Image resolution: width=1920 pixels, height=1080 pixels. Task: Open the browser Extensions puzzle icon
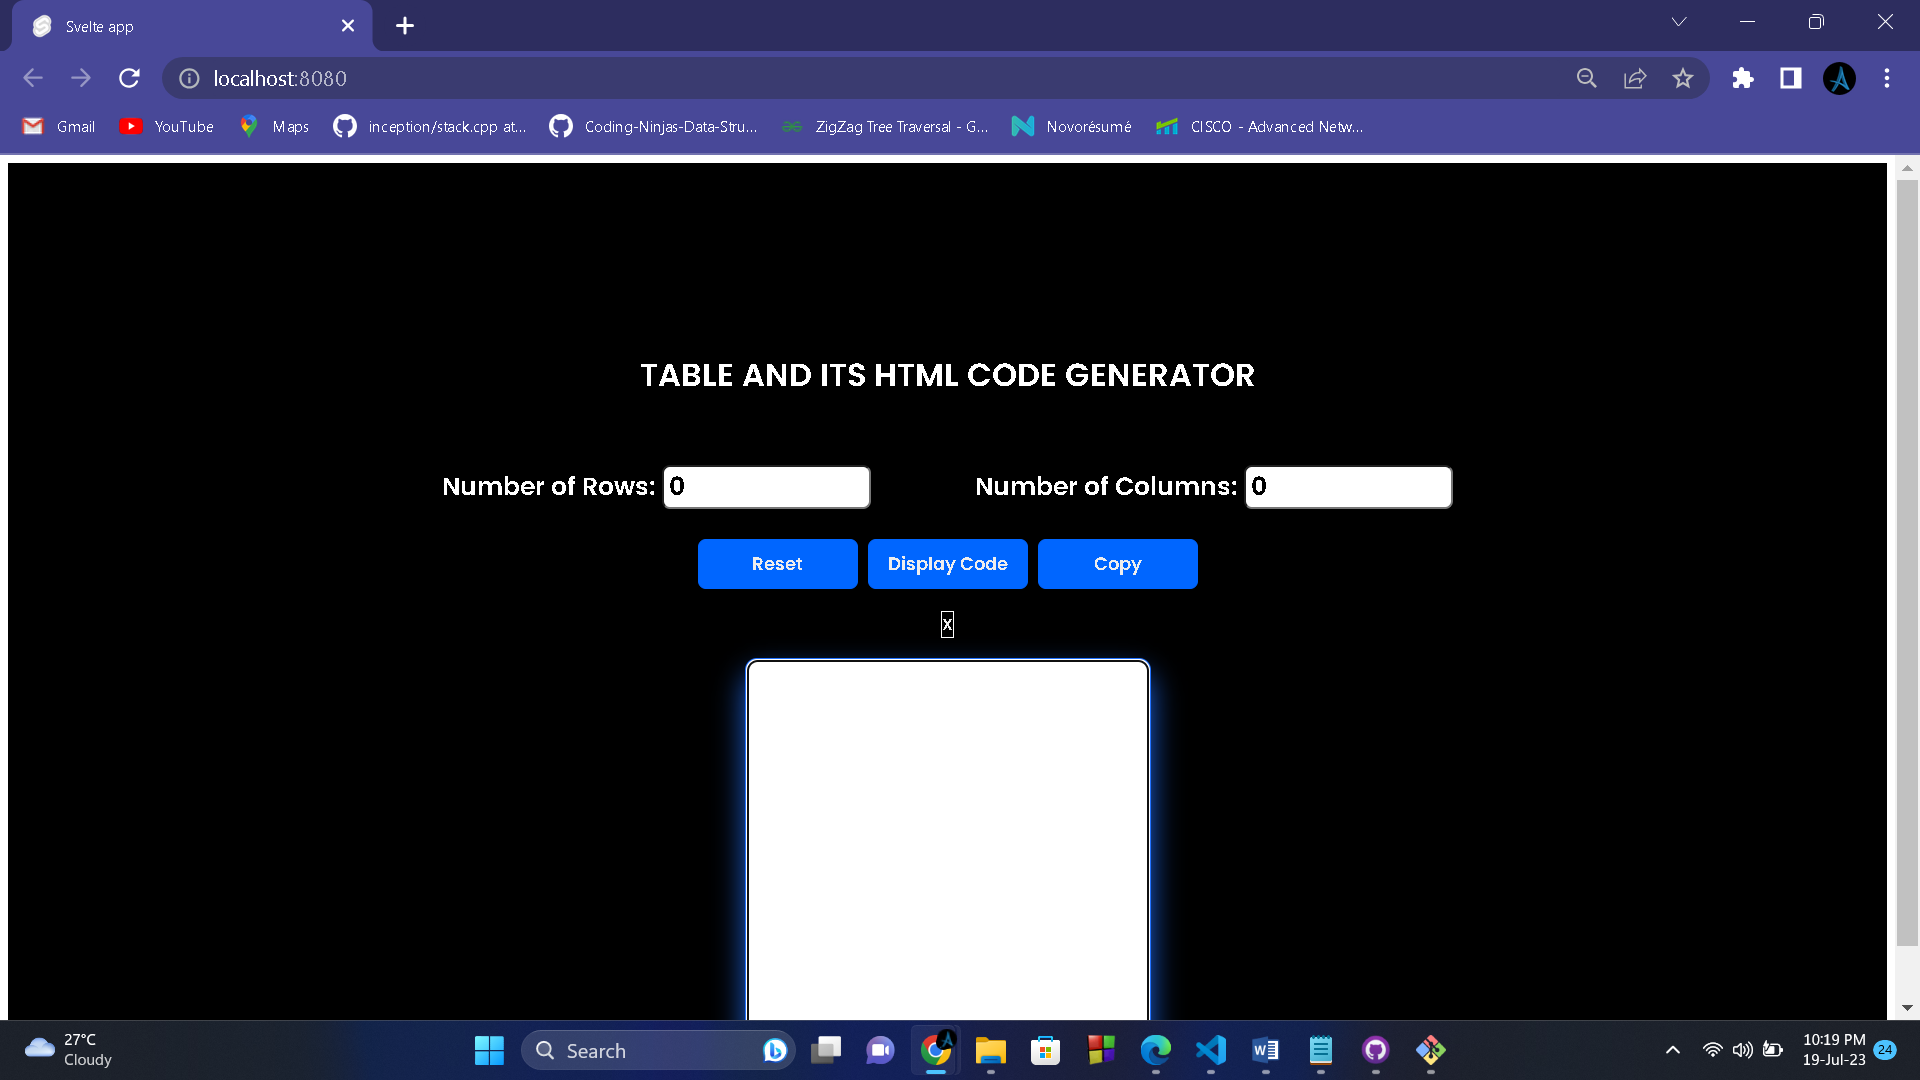pyautogui.click(x=1742, y=78)
